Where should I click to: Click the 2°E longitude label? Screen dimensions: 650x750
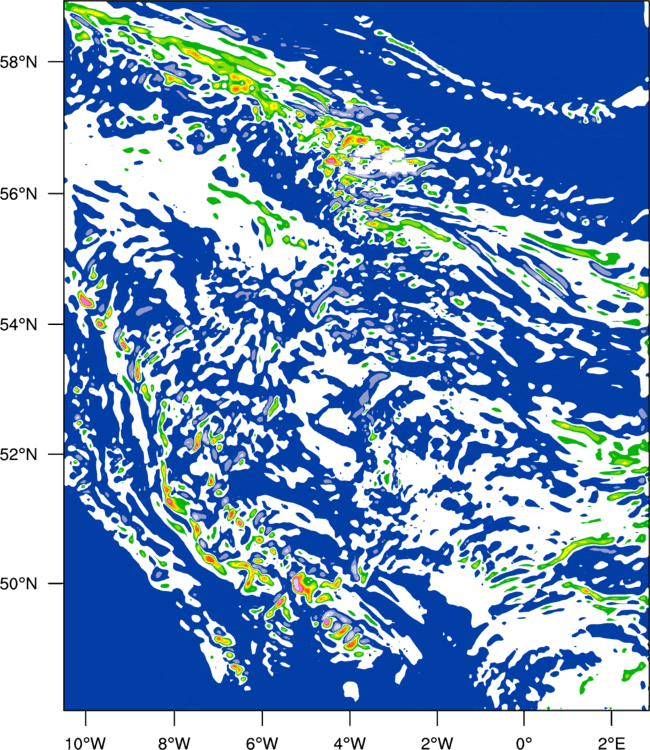tap(611, 743)
